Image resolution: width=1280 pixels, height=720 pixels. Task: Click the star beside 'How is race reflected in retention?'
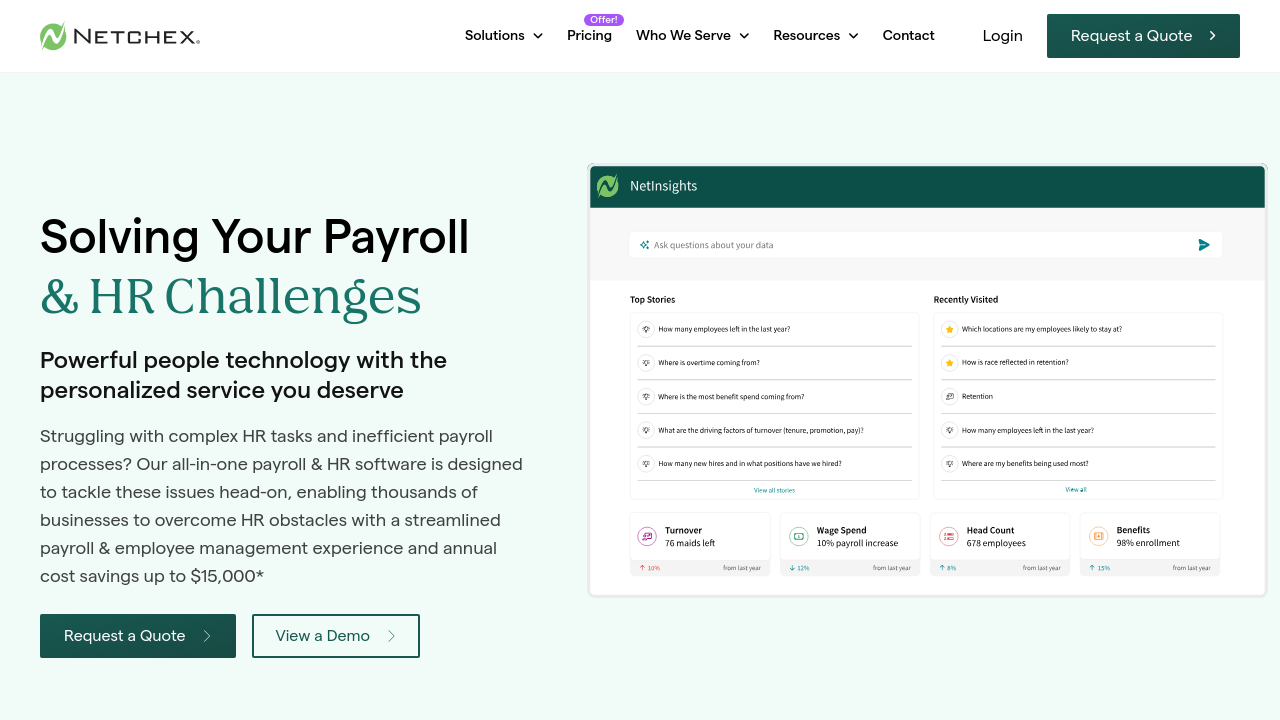(x=949, y=363)
